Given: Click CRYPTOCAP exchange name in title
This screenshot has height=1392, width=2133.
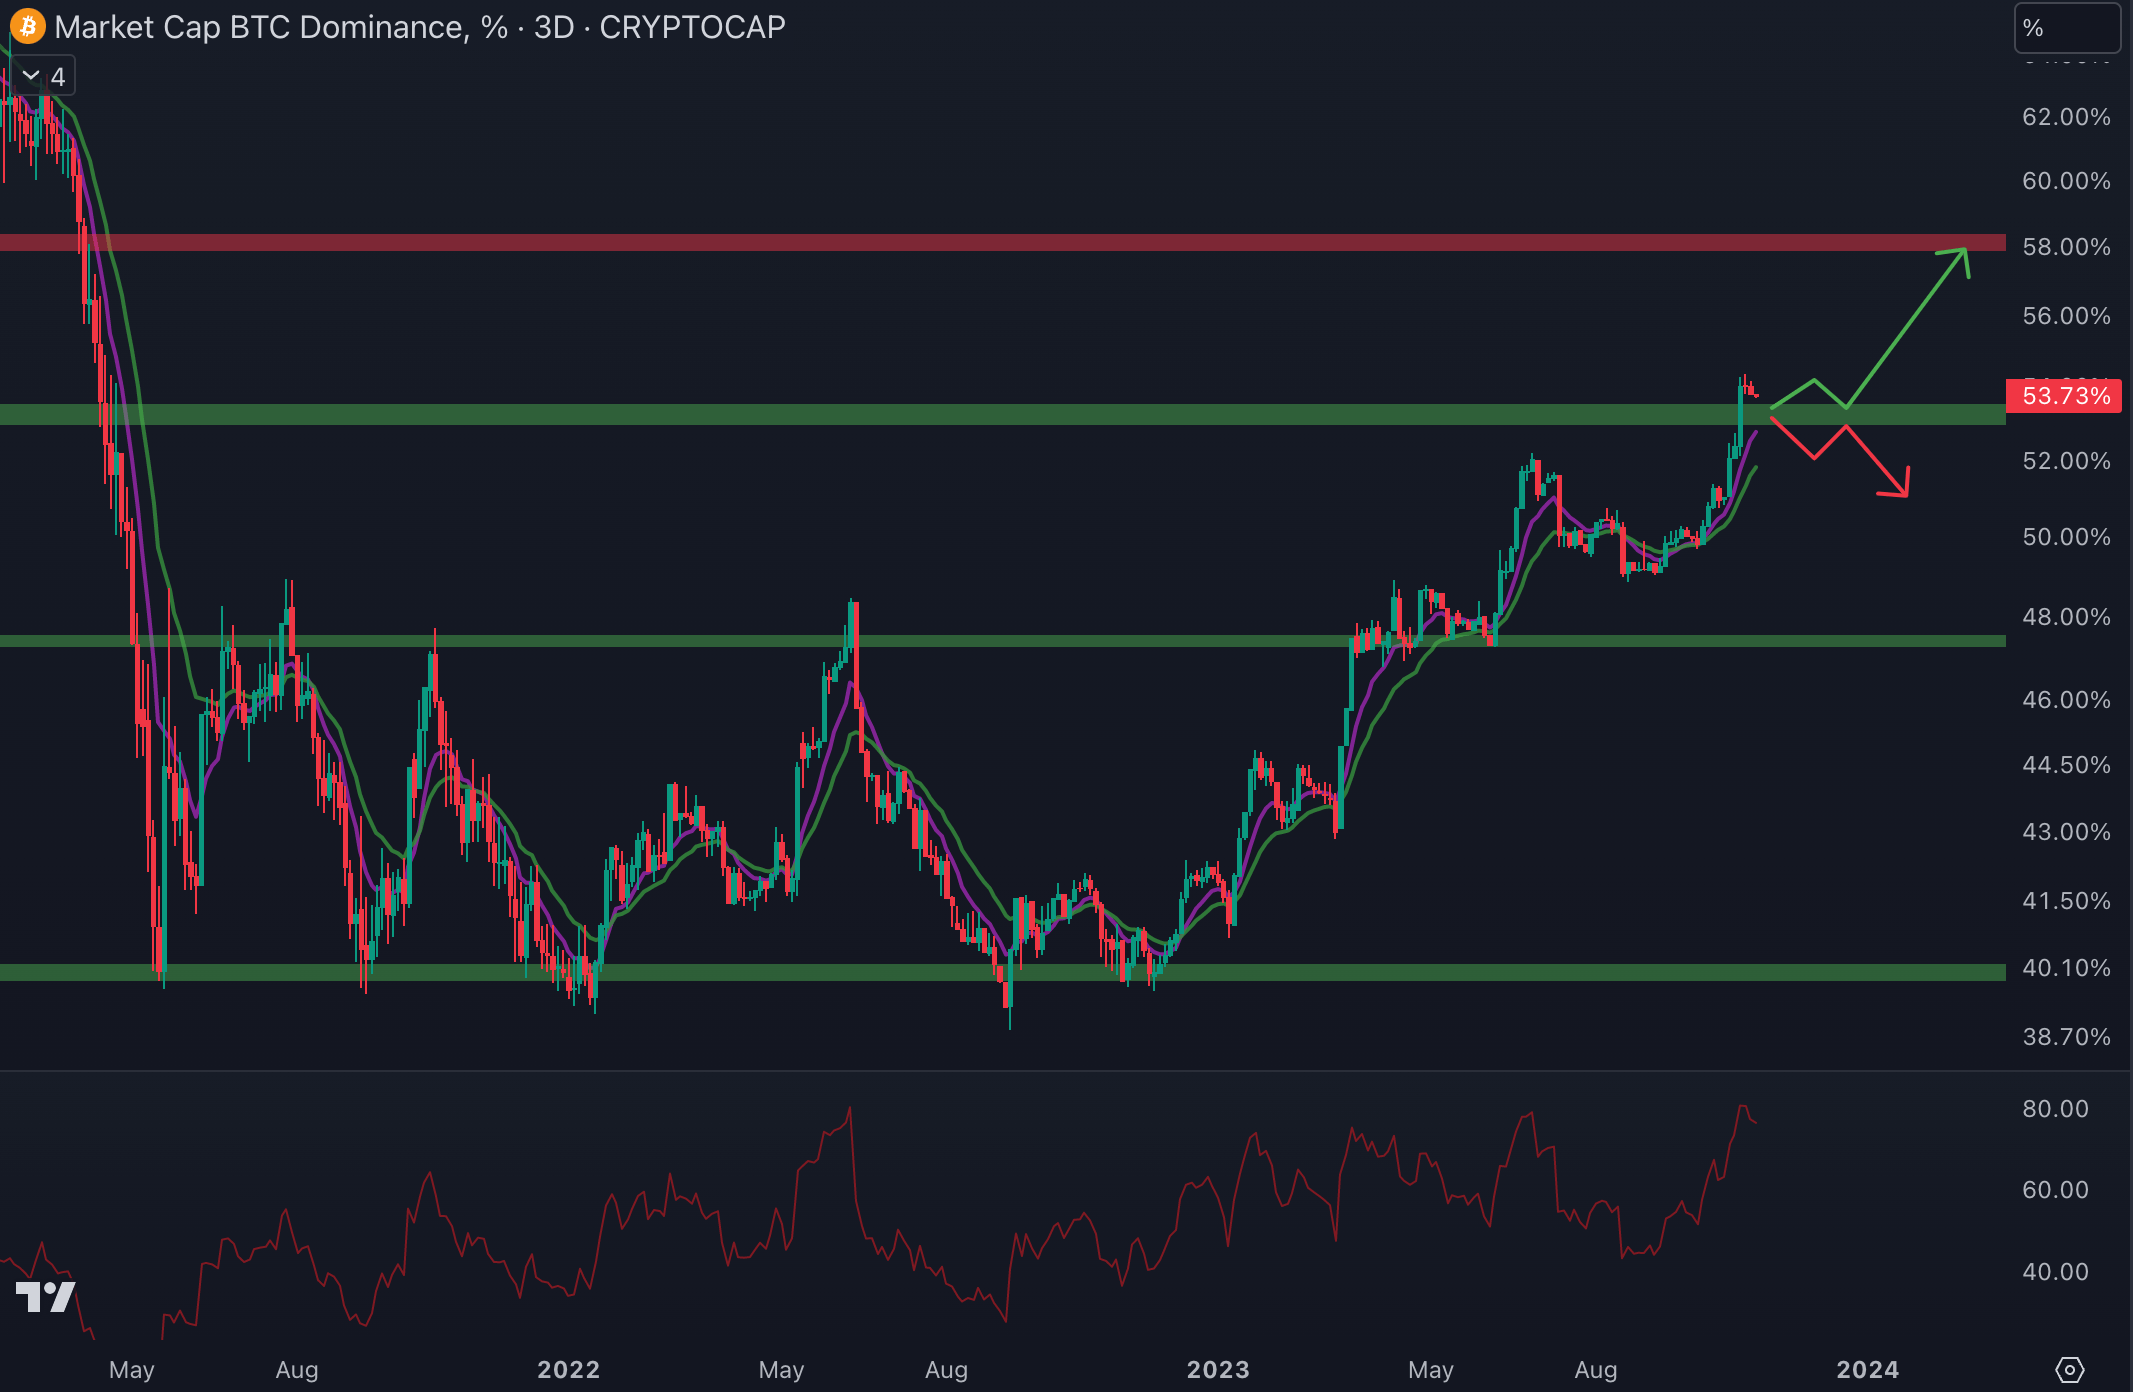Looking at the screenshot, I should 692,27.
